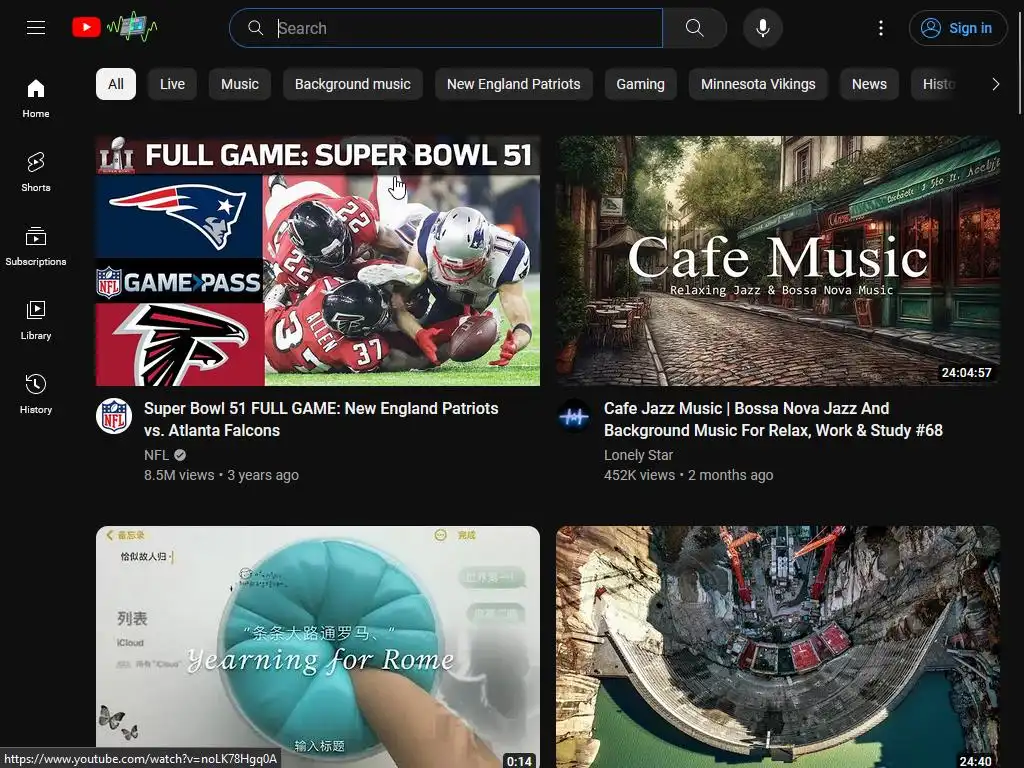Visit the NFL channel name link
Screen dimensions: 1024x768
tap(156, 455)
